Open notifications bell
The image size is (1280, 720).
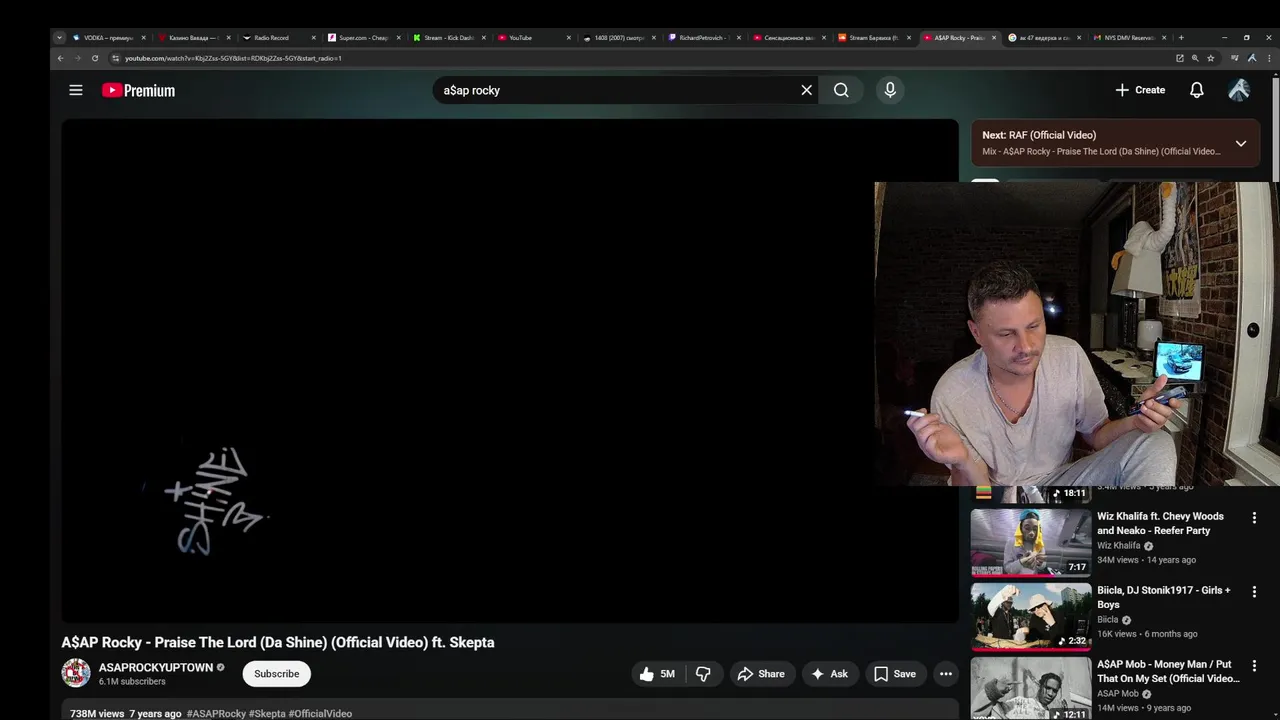coord(1196,90)
